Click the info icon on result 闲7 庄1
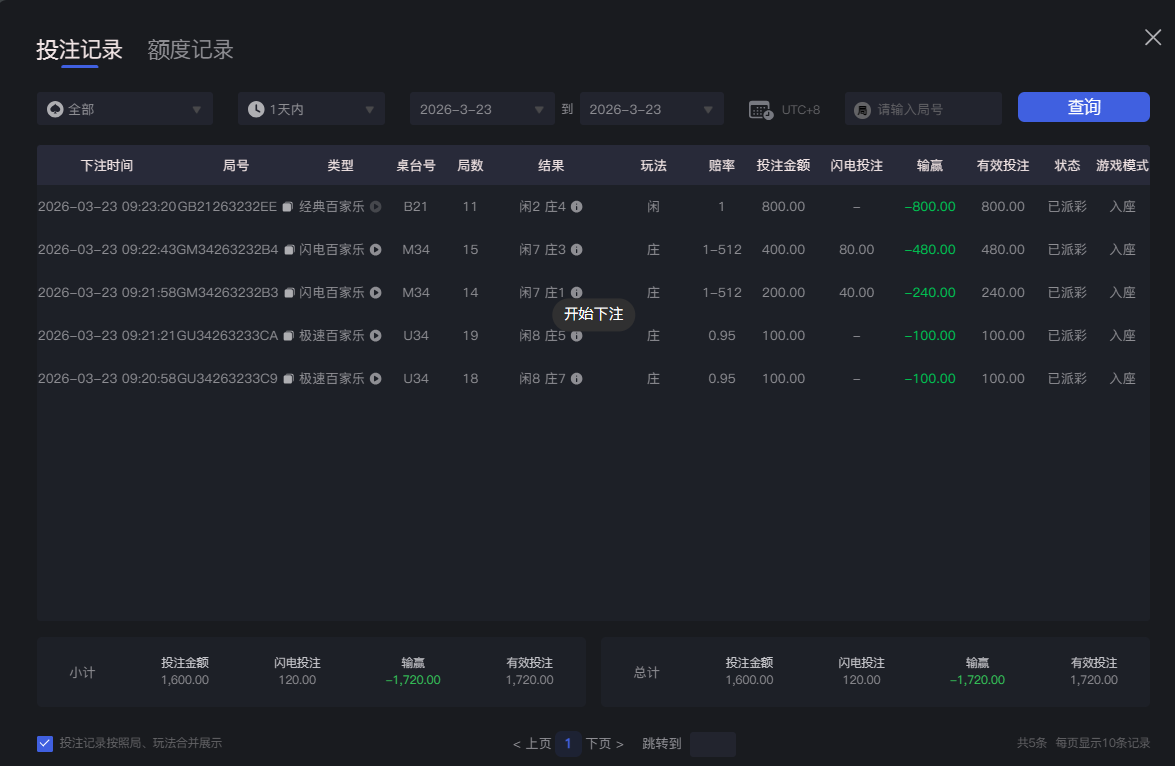The image size is (1175, 766). pyautogui.click(x=576, y=292)
